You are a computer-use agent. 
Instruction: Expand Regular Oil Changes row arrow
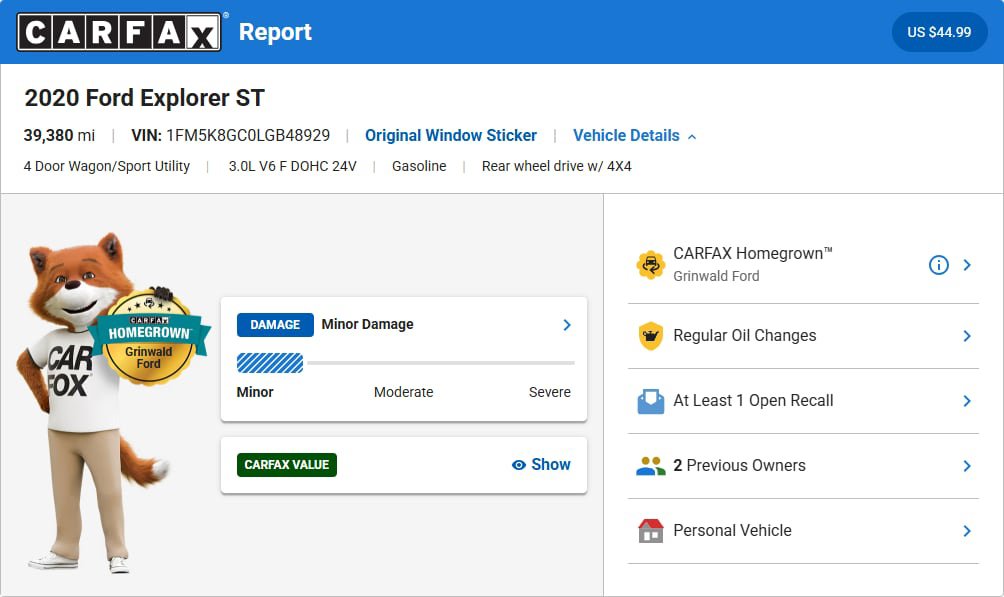click(967, 336)
